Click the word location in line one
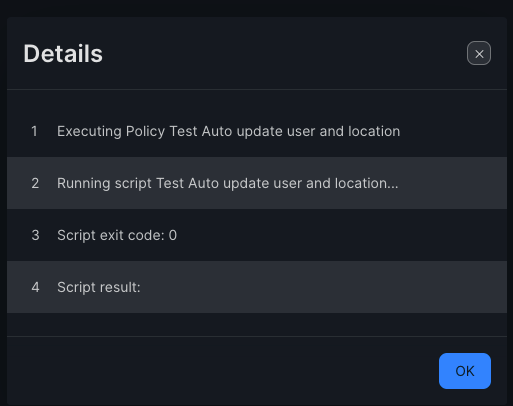This screenshot has width=513, height=406. tap(374, 131)
